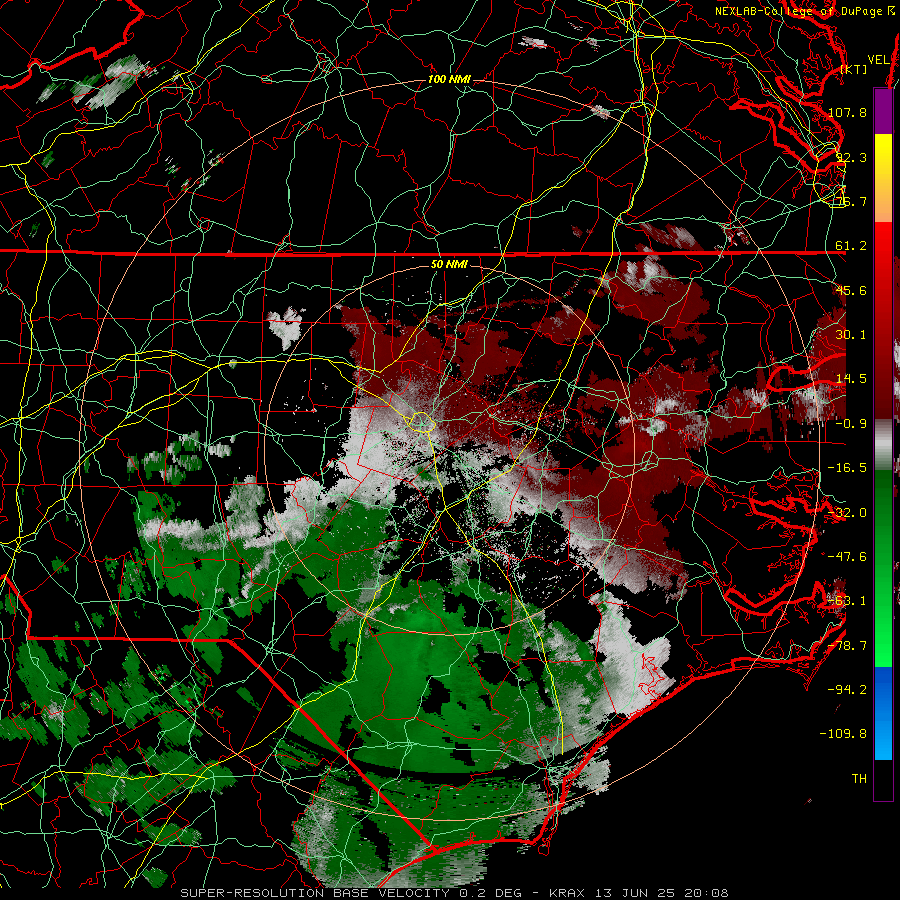The width and height of the screenshot is (900, 900).
Task: Click the 30.1 velocity scale value
Action: (851, 335)
